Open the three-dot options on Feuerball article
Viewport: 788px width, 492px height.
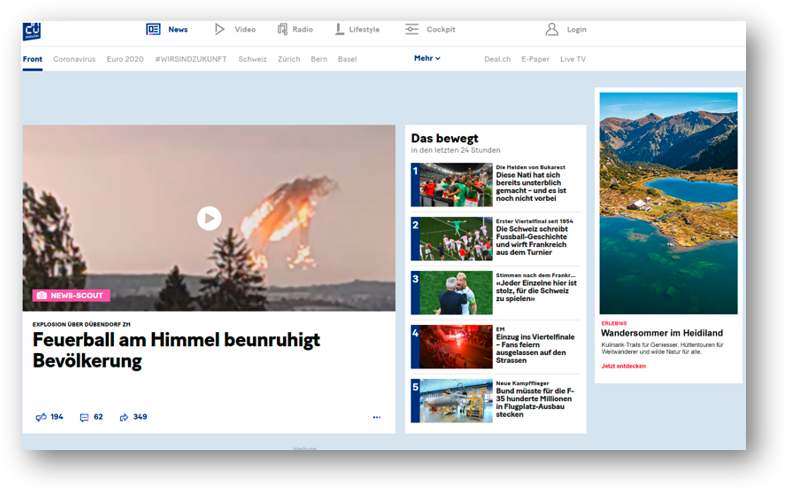[x=377, y=417]
